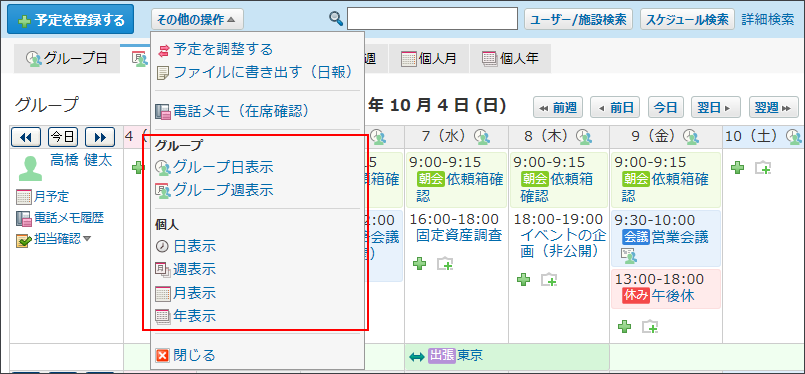Click the 7（水）date header

click(x=443, y=136)
